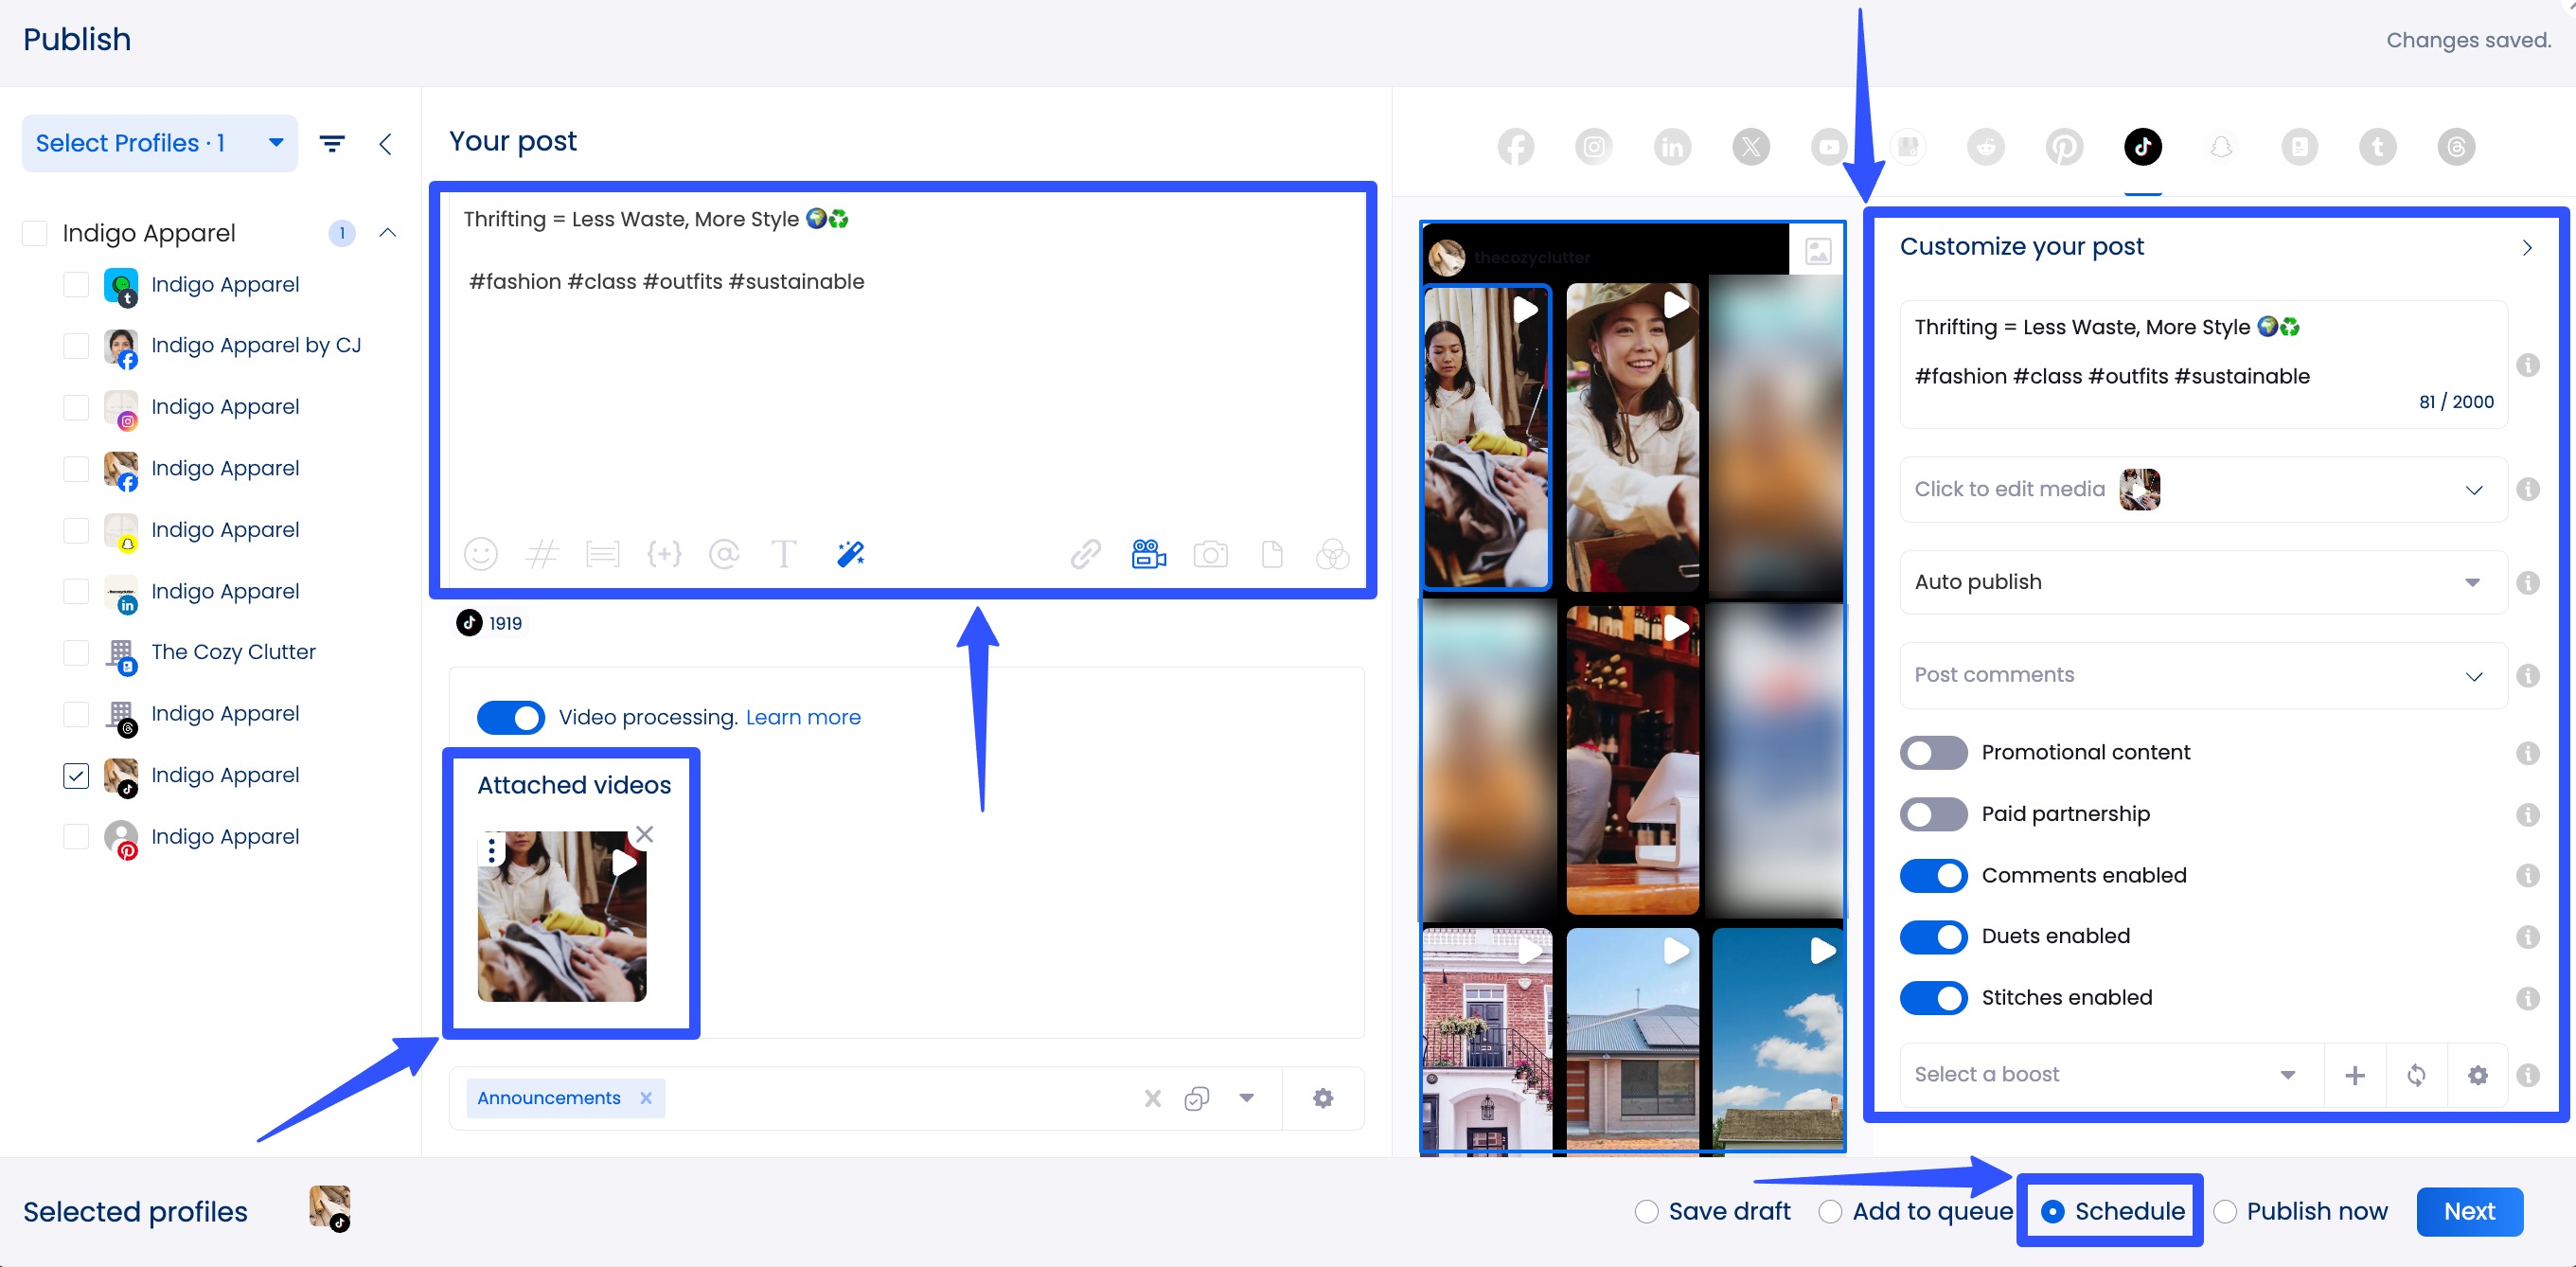Click the mention (@) icon
Viewport: 2576px width, 1267px height.
724,554
